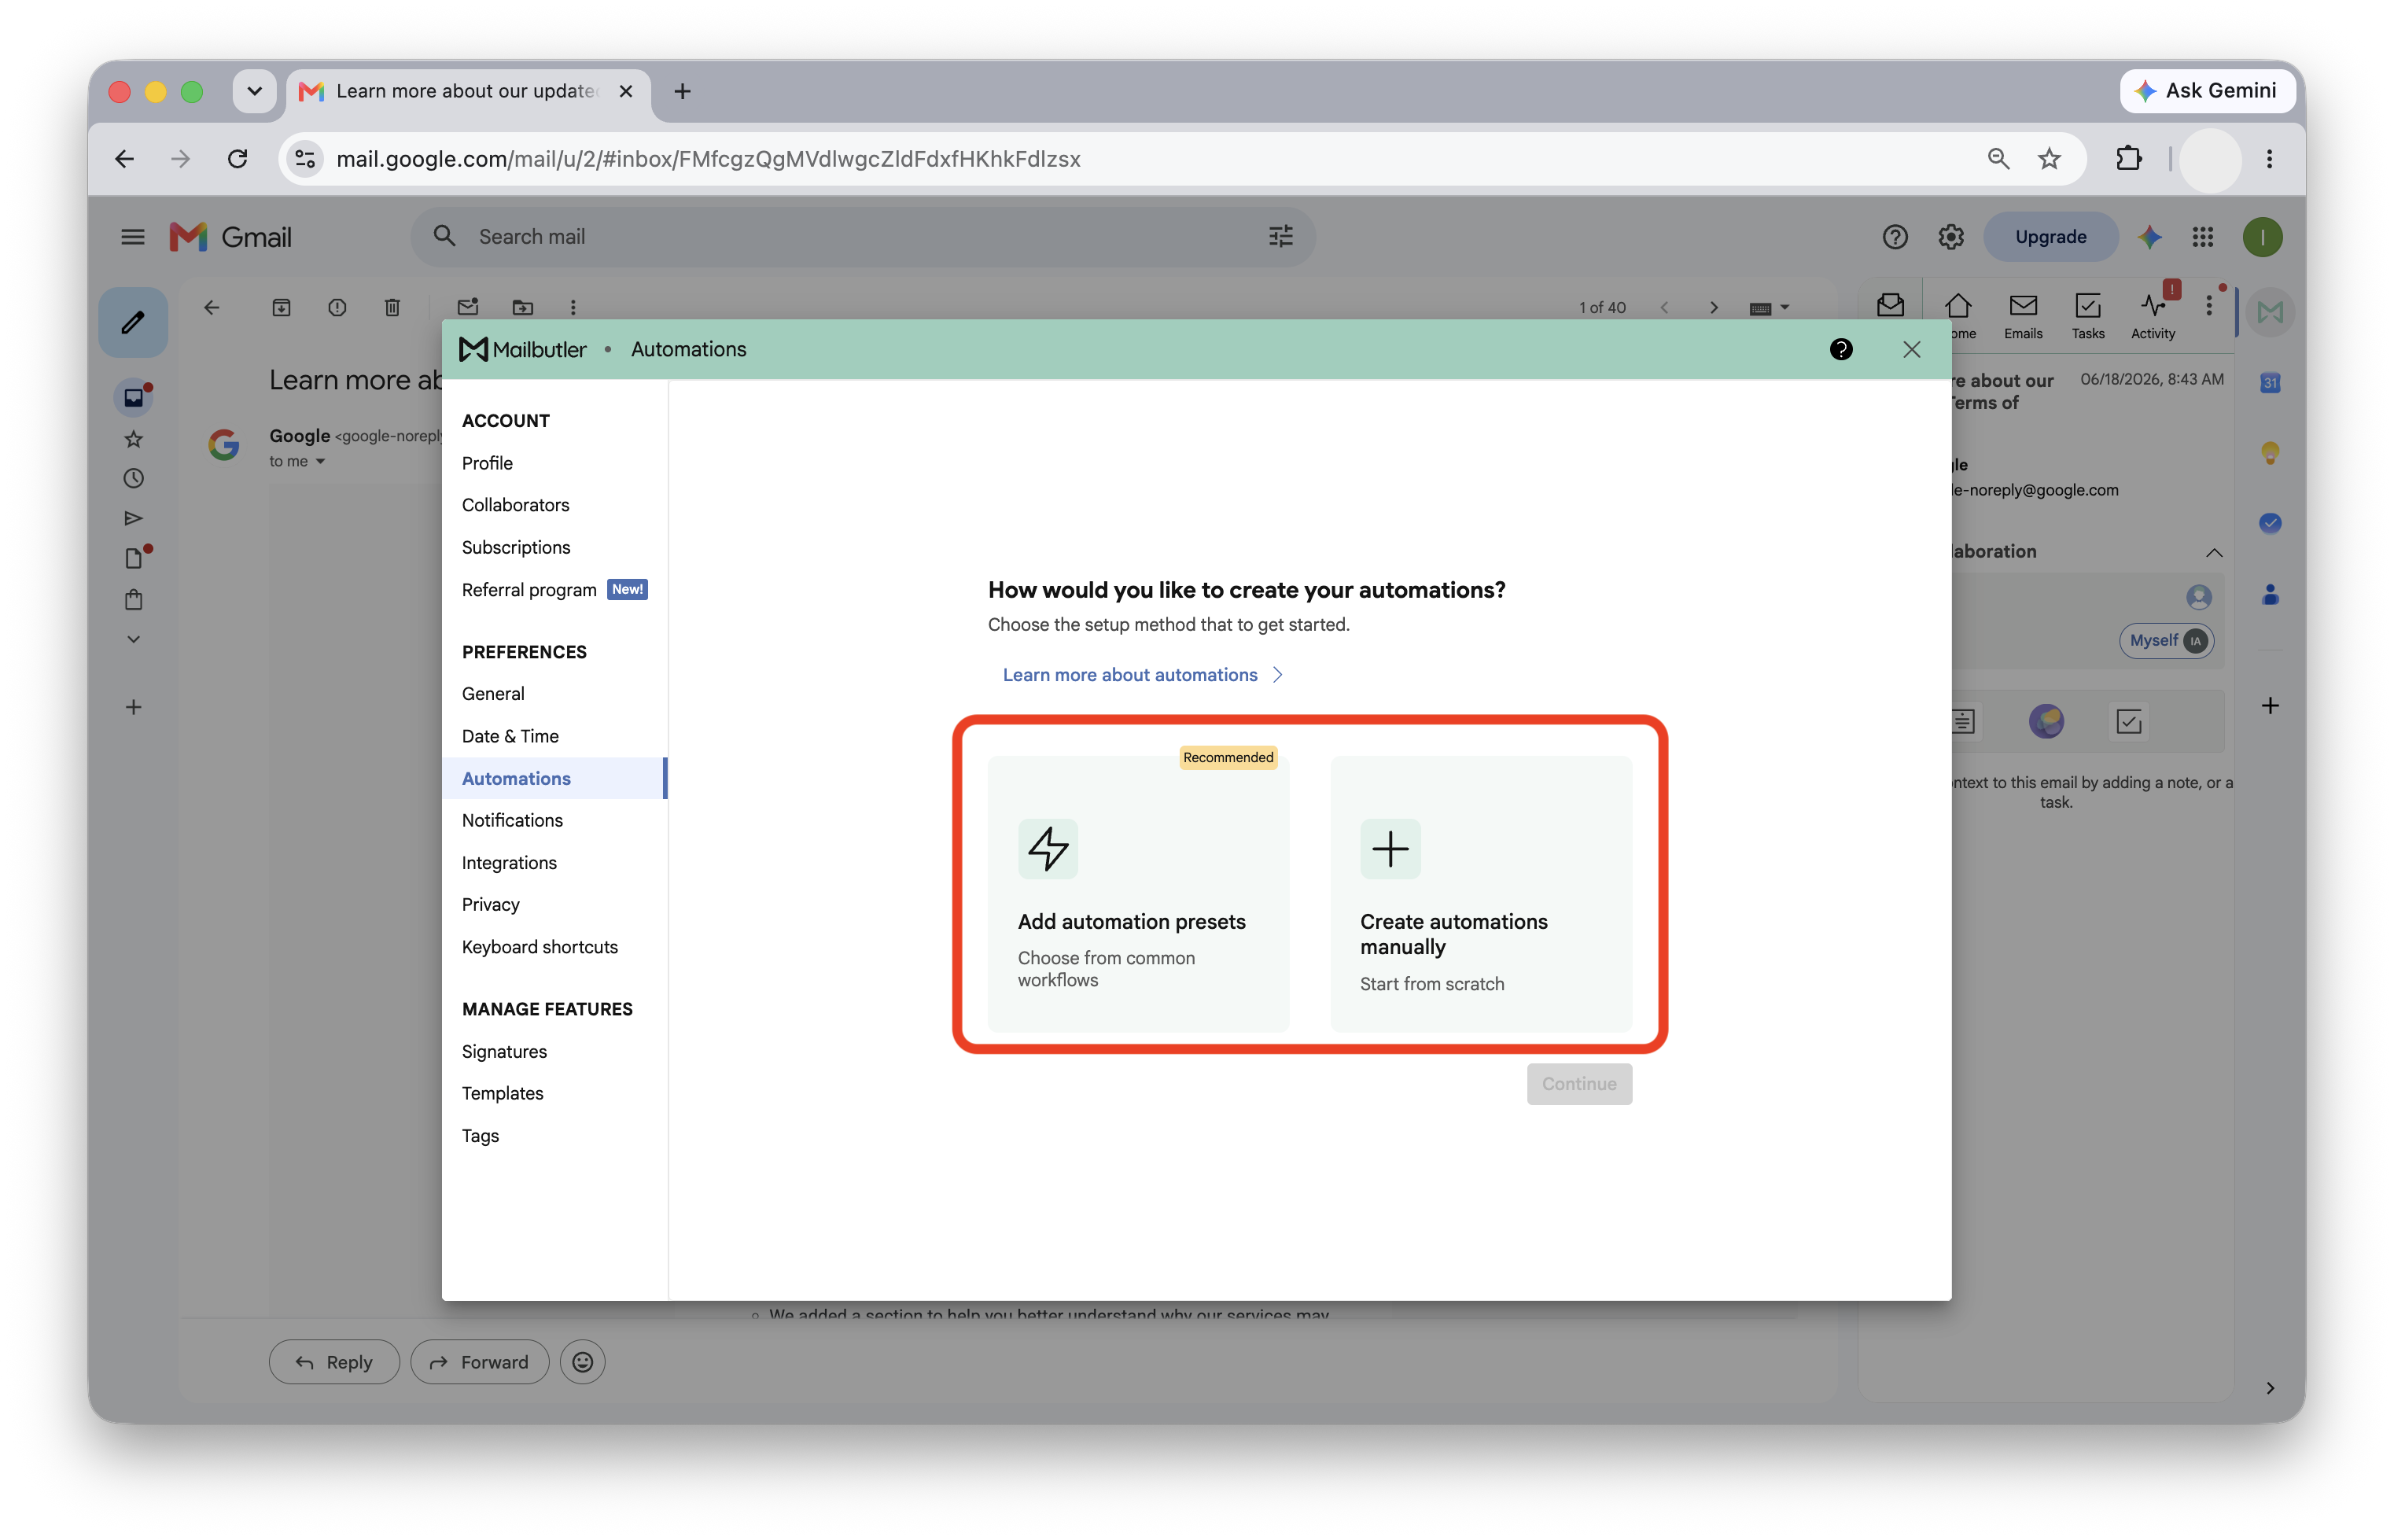Open the Mailbutler Tasks panel icon
Screen dimensions: 2394x1540
[2087, 316]
